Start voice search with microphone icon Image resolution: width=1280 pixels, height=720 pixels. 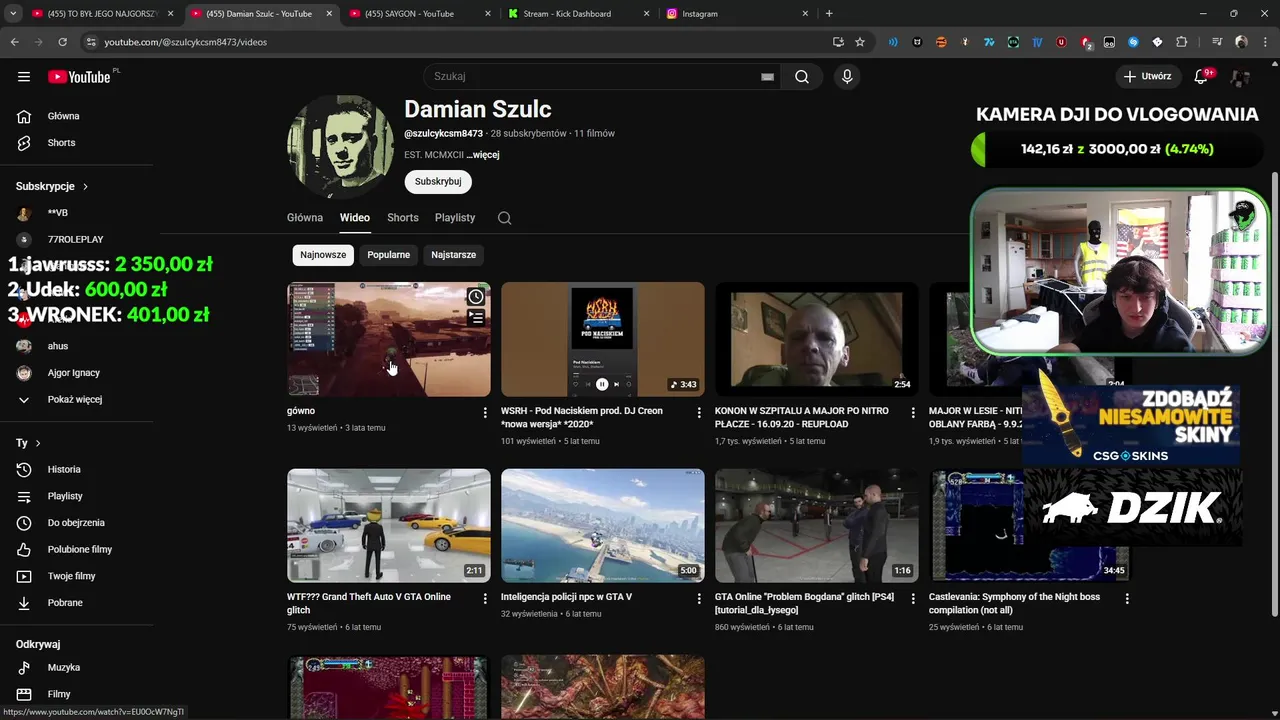tap(847, 77)
